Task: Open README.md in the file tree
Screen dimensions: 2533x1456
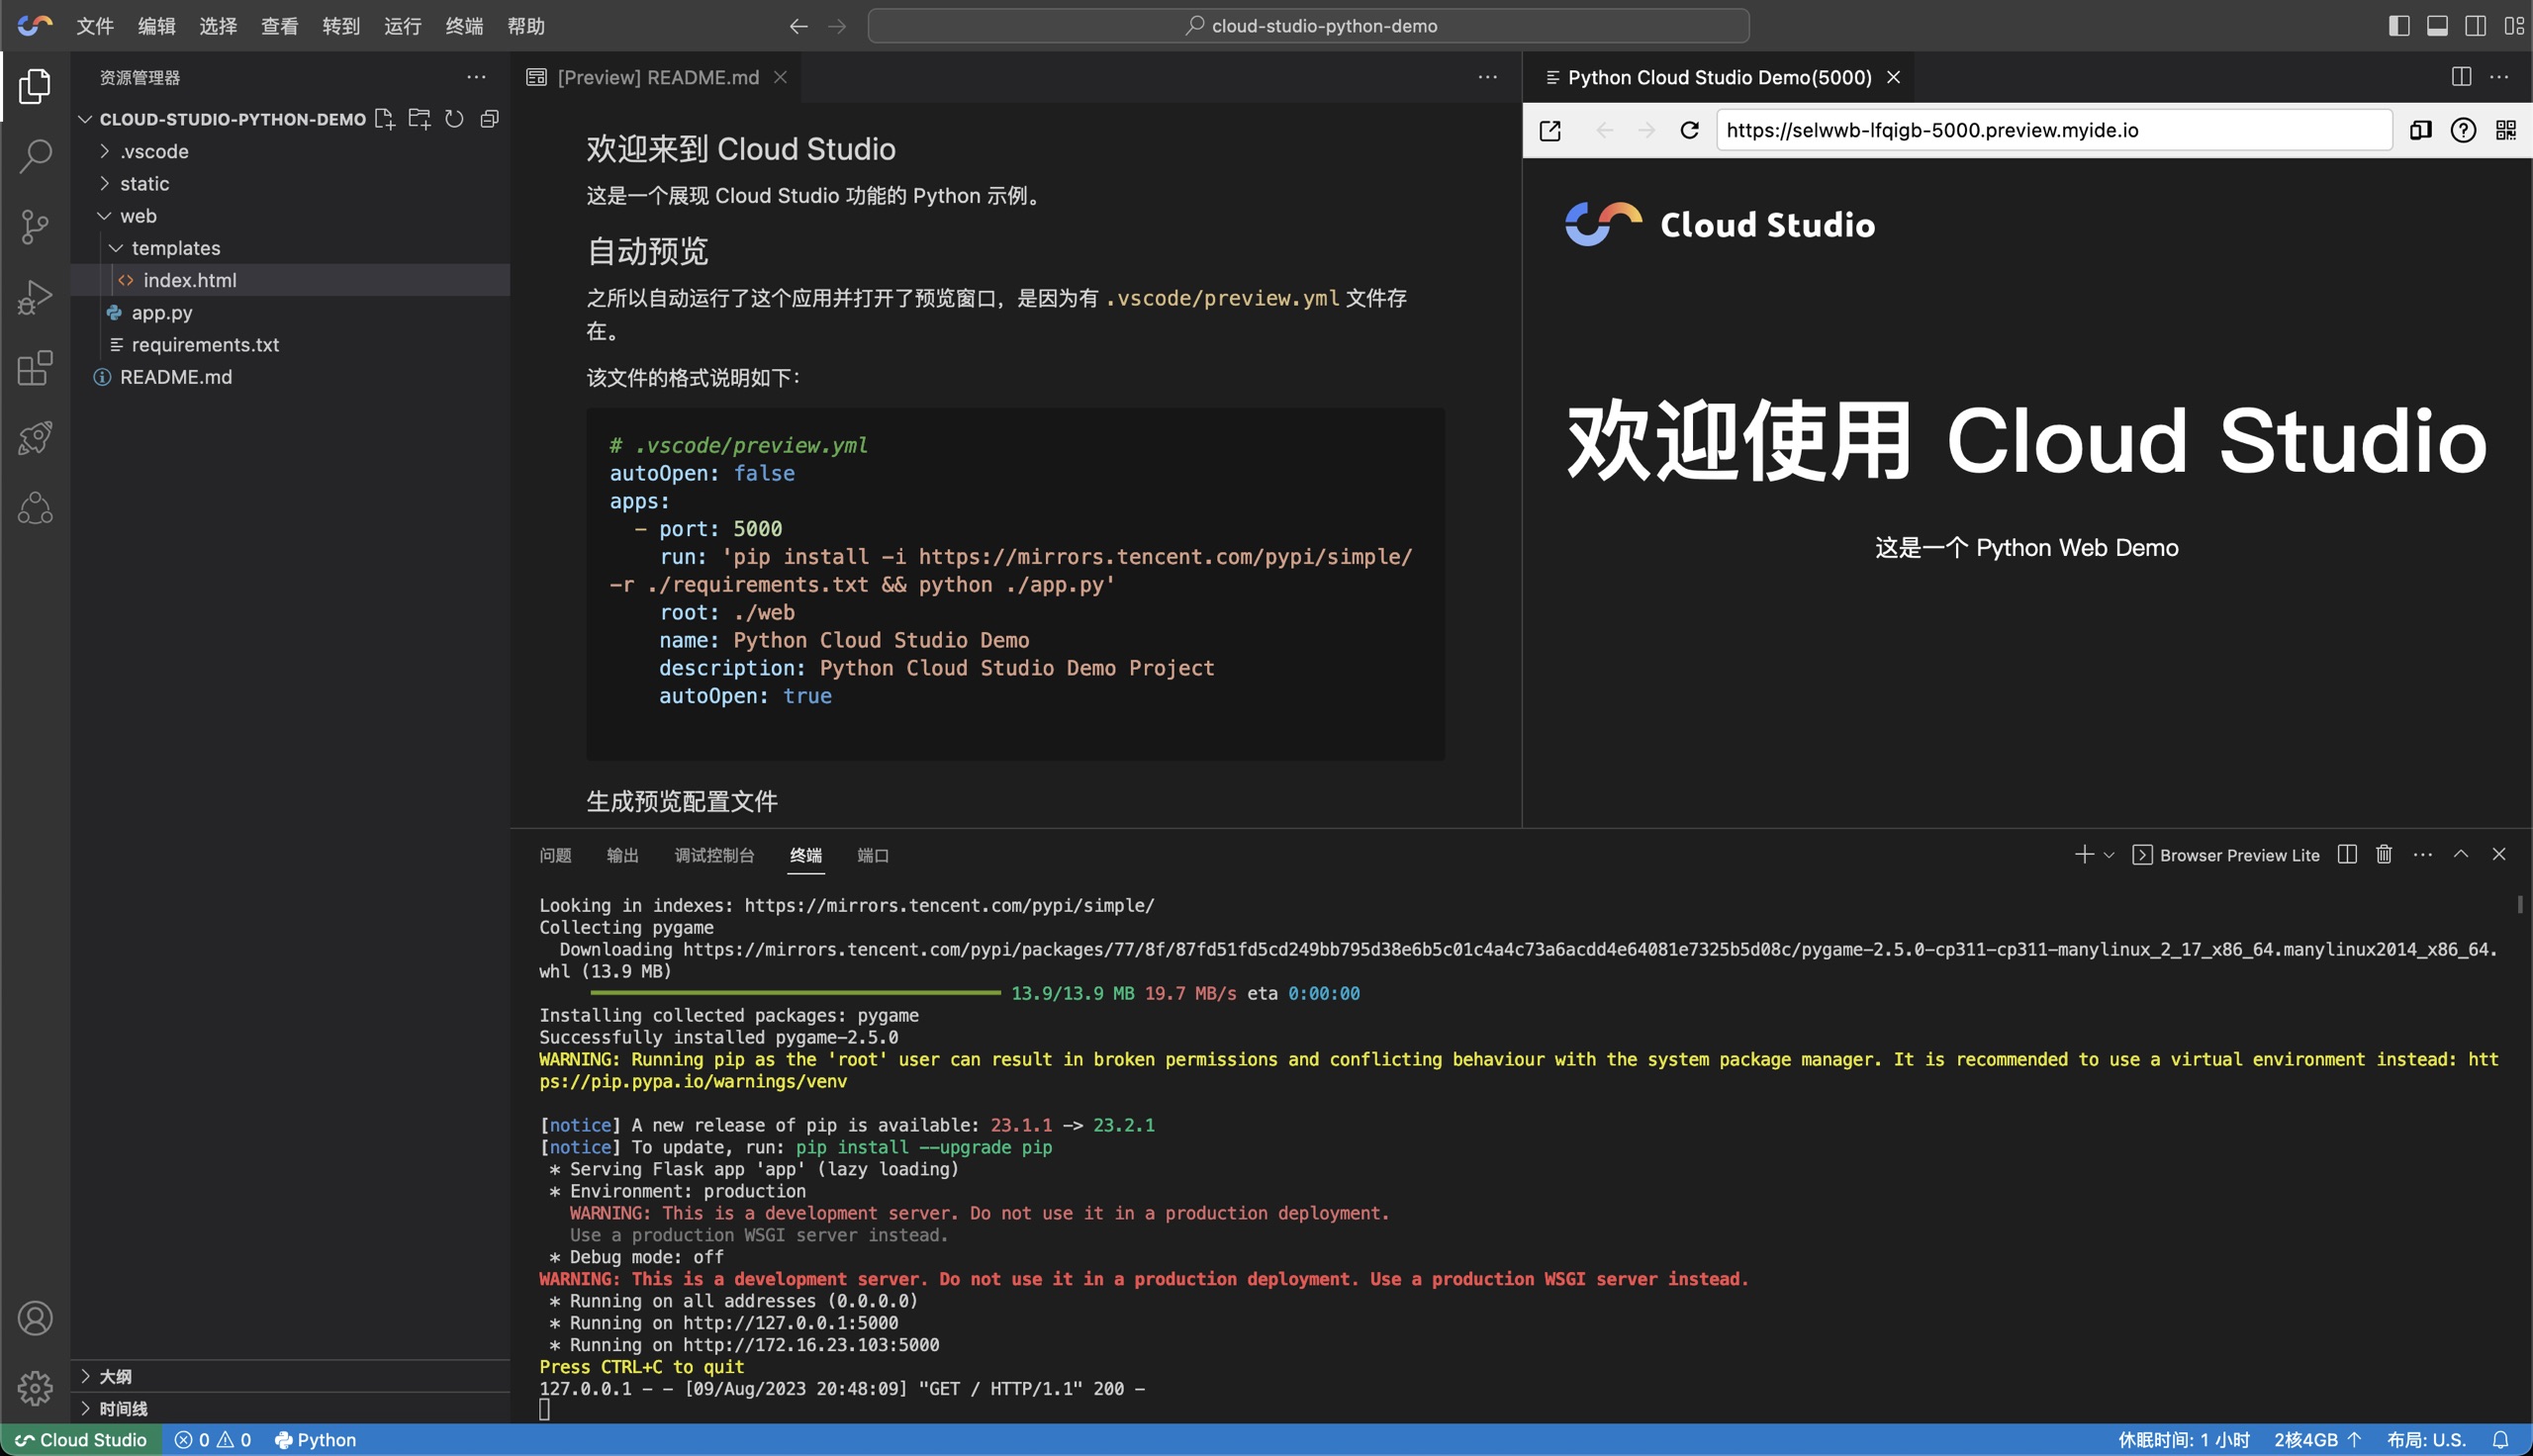Action: point(290,377)
